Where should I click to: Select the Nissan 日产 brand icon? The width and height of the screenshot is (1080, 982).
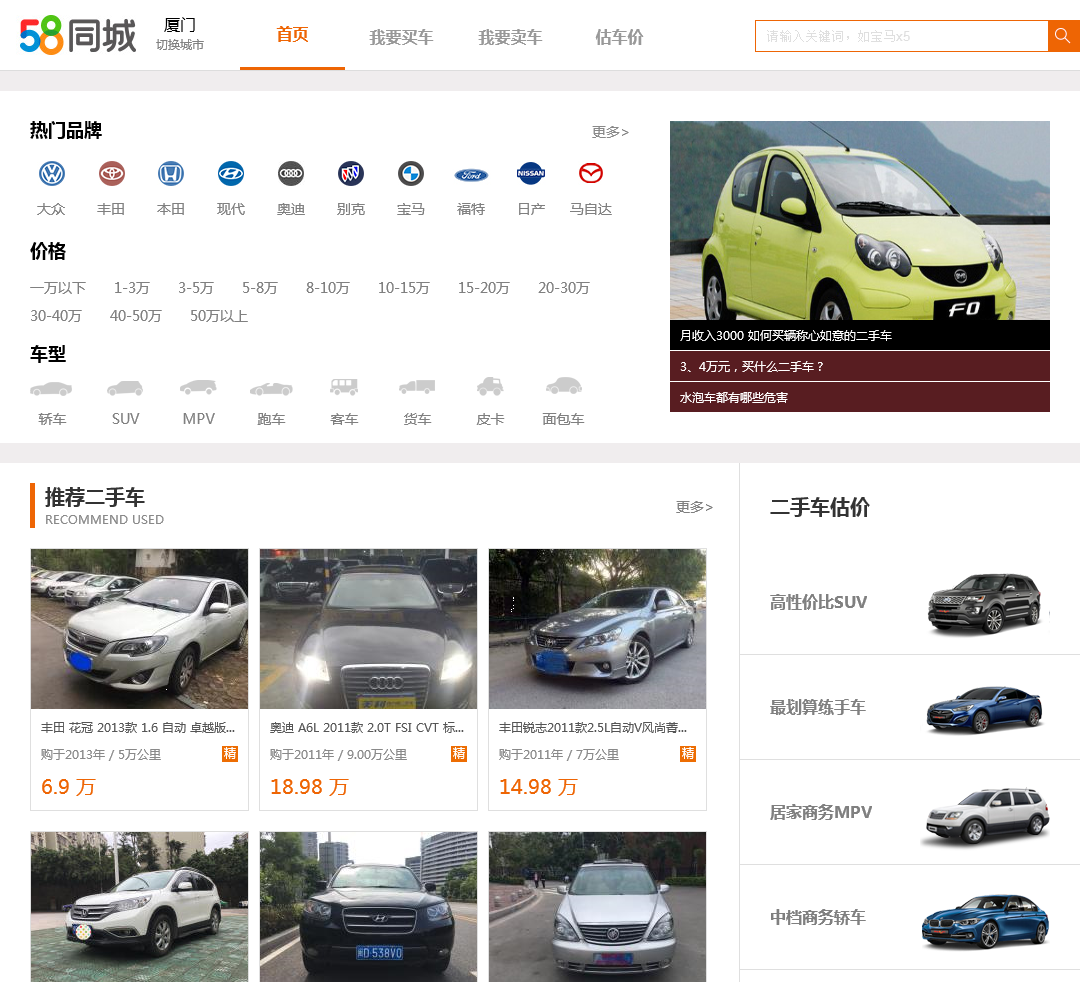(x=531, y=174)
